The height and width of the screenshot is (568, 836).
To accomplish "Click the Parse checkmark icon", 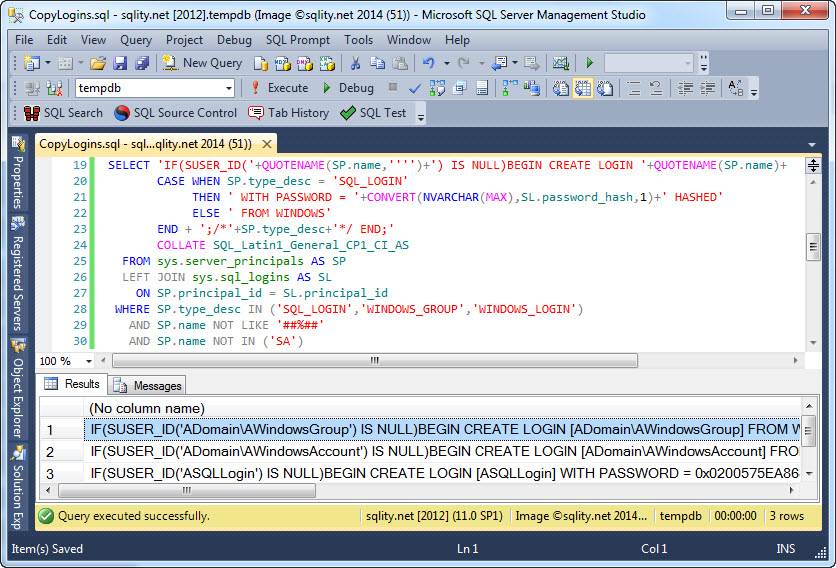I will pos(415,88).
